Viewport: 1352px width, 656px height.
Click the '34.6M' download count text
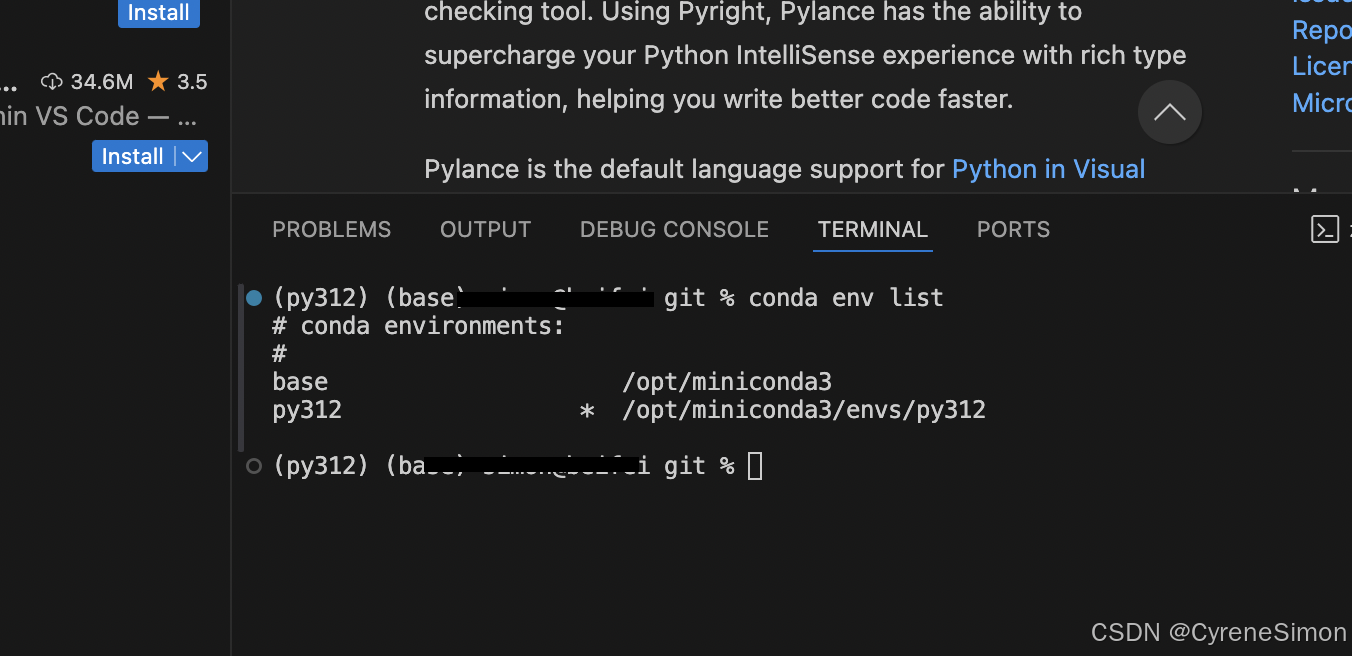101,82
